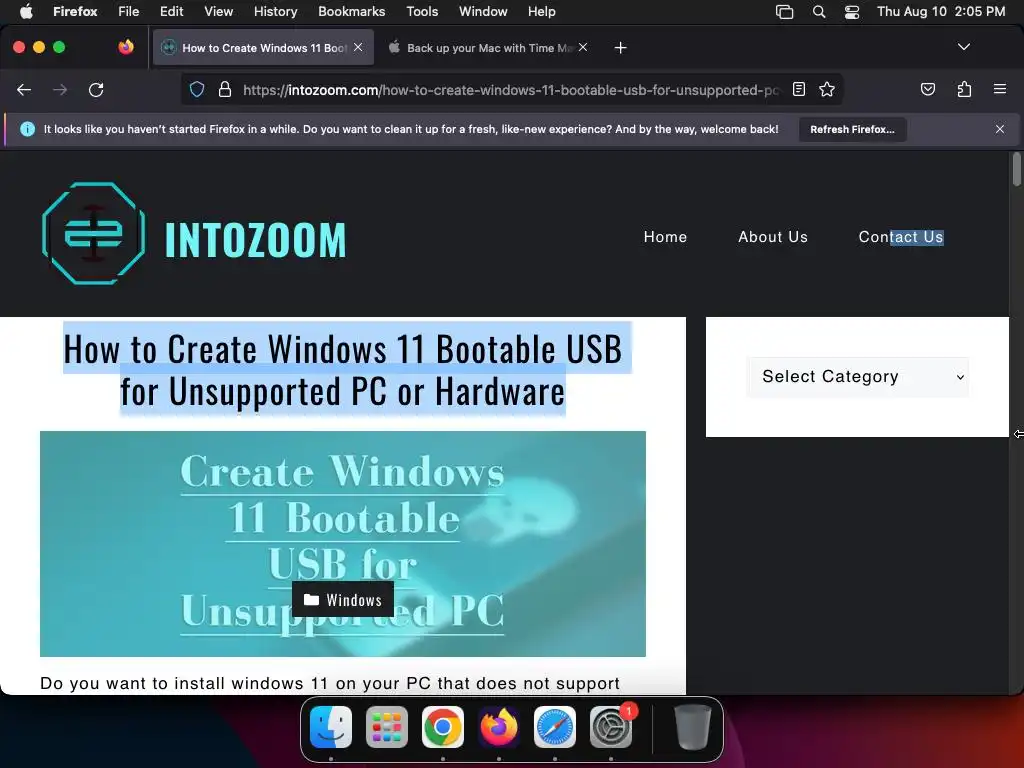This screenshot has height=768, width=1024.
Task: Open the tracking protection shield
Action: [x=197, y=89]
